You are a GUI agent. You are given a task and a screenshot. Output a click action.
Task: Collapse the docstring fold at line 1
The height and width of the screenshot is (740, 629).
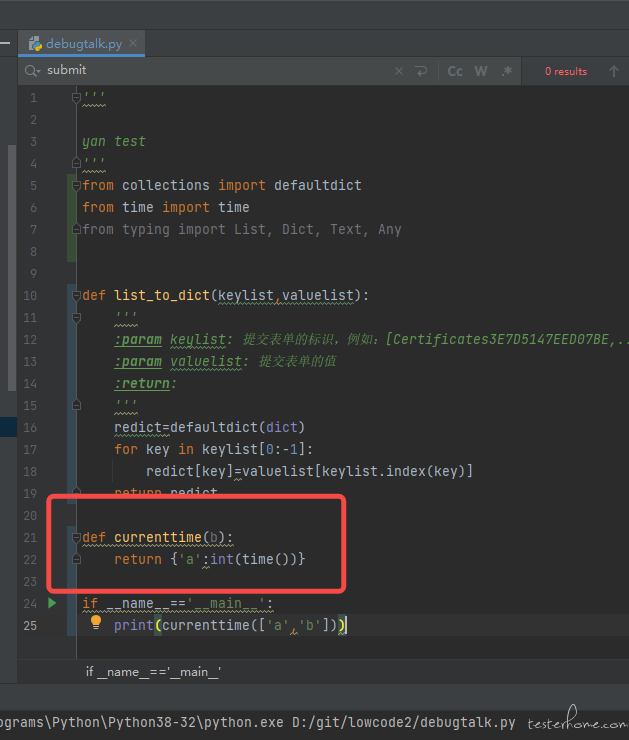[x=76, y=98]
